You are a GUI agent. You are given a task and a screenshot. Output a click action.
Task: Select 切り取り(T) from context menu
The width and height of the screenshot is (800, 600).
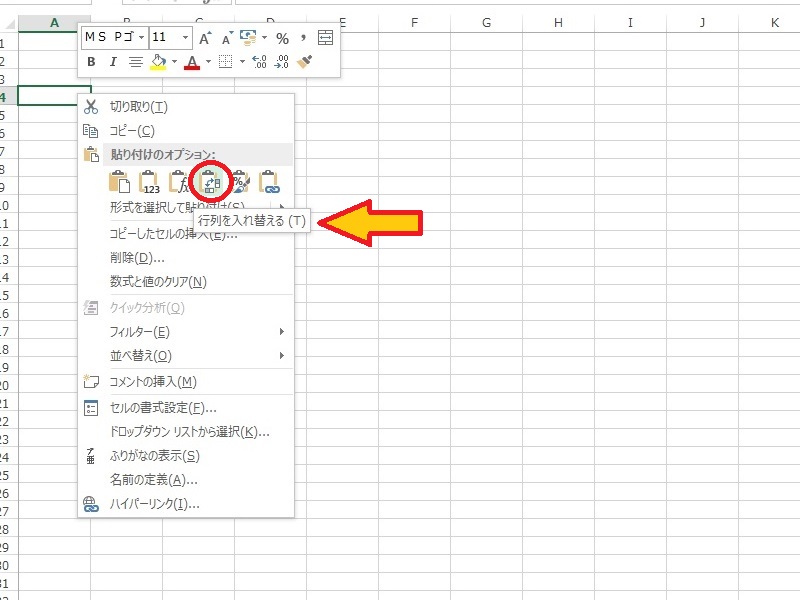pos(138,107)
